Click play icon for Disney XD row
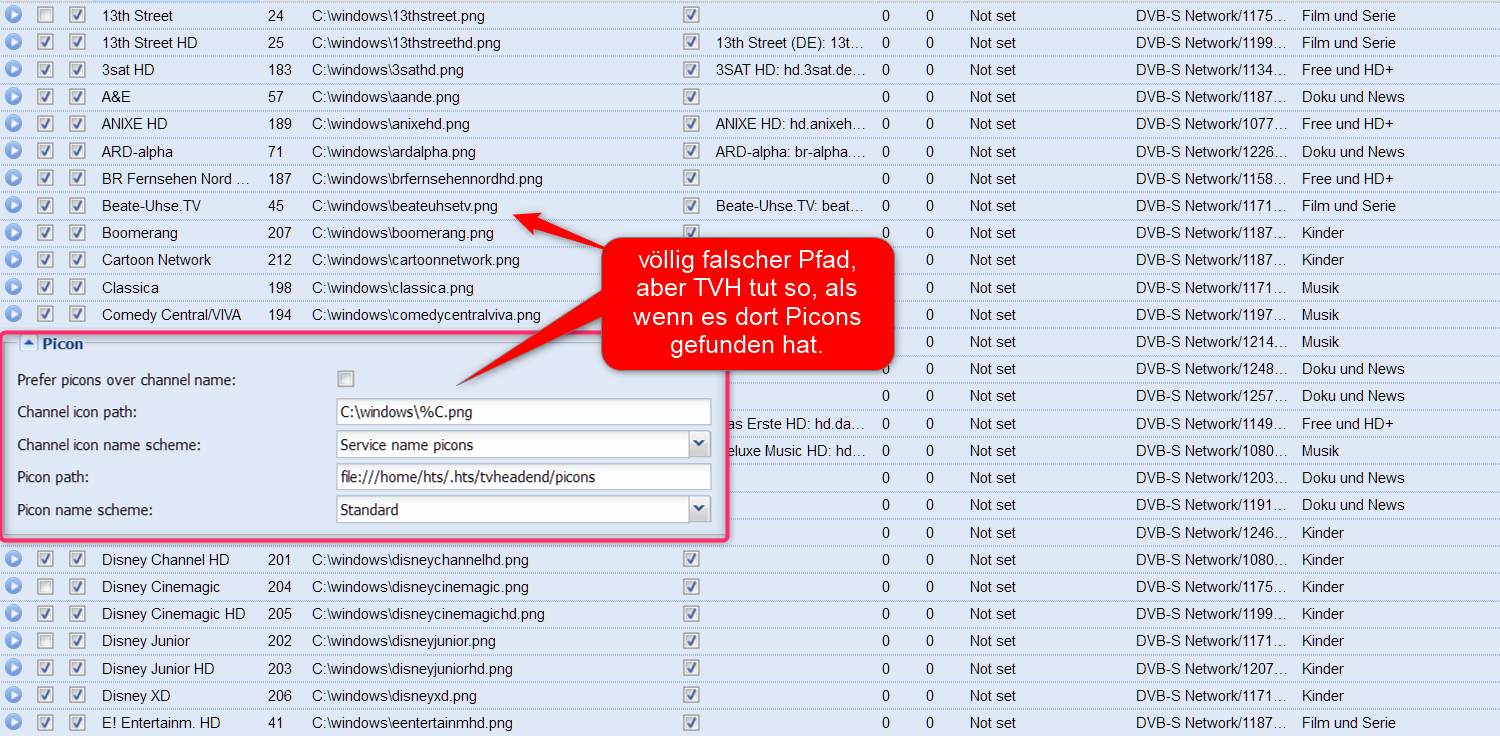Image resolution: width=1500 pixels, height=736 pixels. pyautogui.click(x=13, y=696)
